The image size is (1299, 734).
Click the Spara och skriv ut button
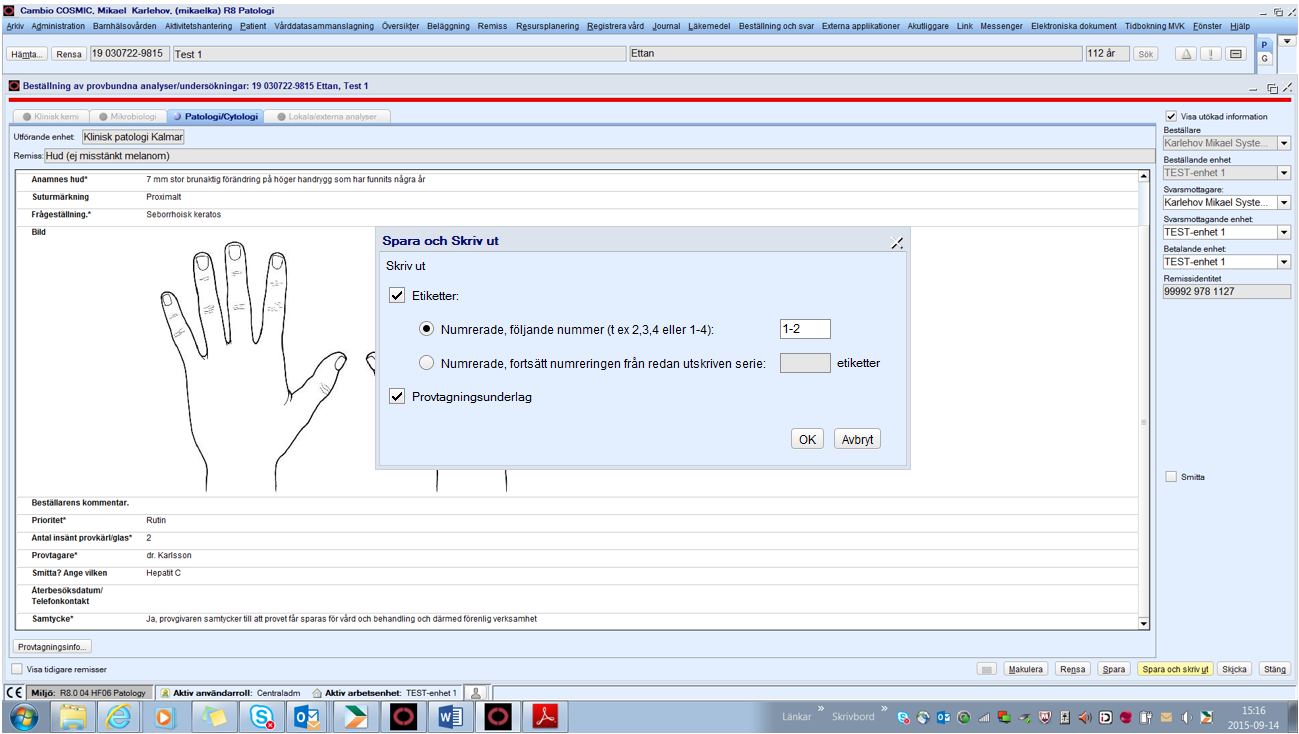[1175, 669]
